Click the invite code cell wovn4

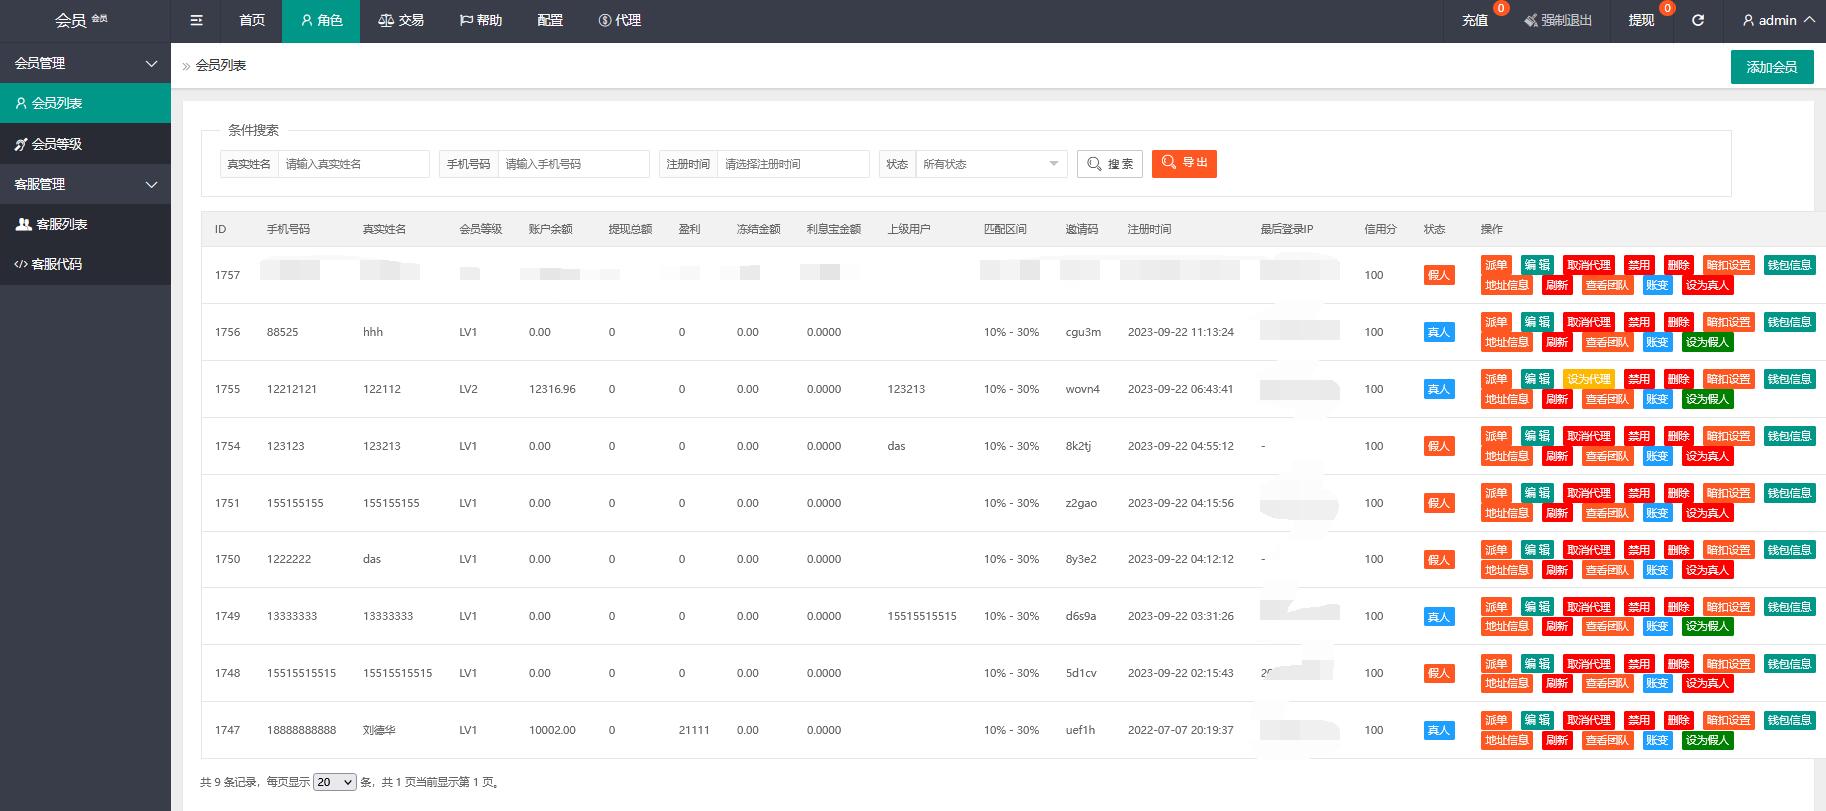tap(1083, 389)
